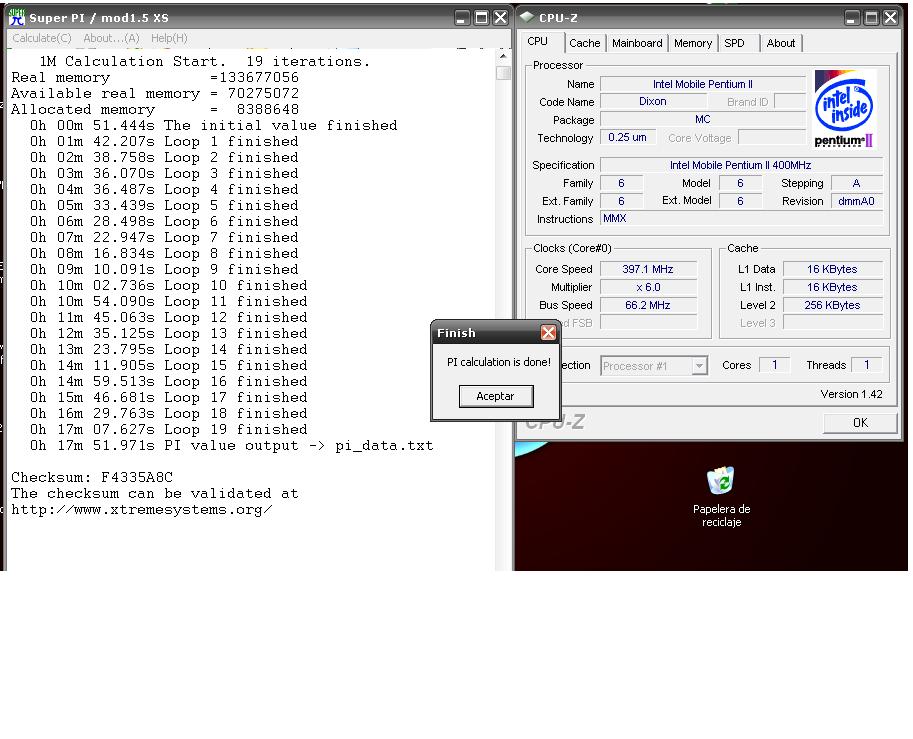The height and width of the screenshot is (739, 913).
Task: Click the Name field Intel Mobile Pentium II
Action: pos(702,84)
